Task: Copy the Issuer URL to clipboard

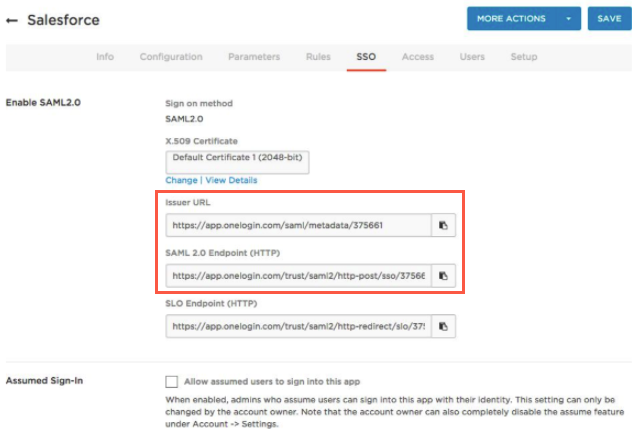Action: click(443, 225)
